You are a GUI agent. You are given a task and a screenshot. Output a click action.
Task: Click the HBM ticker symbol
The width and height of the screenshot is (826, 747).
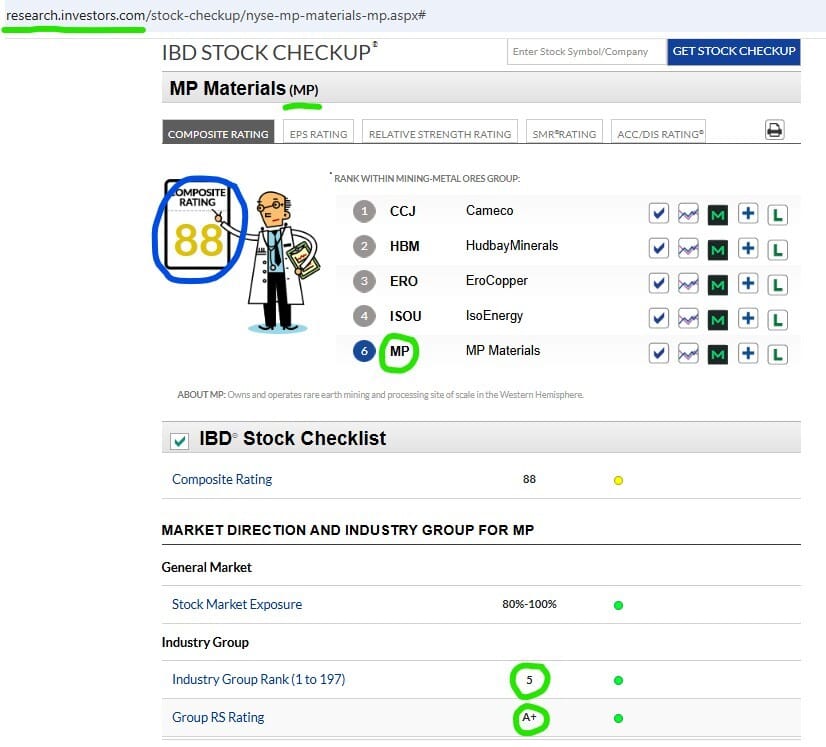click(x=405, y=246)
